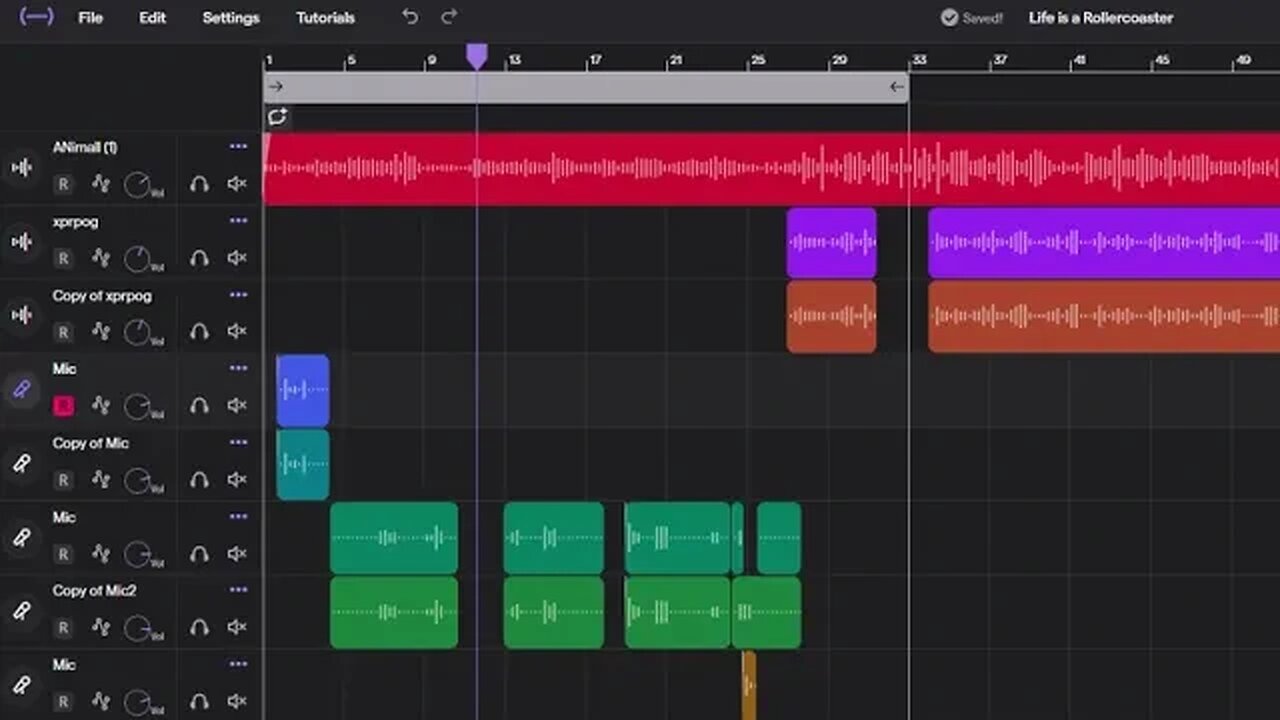Screen dimensions: 1280x720
Task: Adjust the Copy of Mic2 volume knob
Action: [137, 627]
